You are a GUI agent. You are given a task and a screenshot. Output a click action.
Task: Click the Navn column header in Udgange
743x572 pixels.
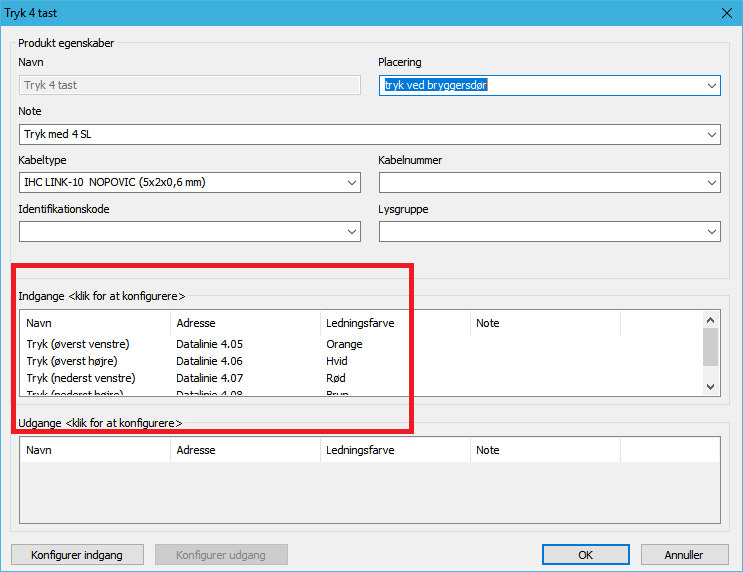tap(40, 450)
